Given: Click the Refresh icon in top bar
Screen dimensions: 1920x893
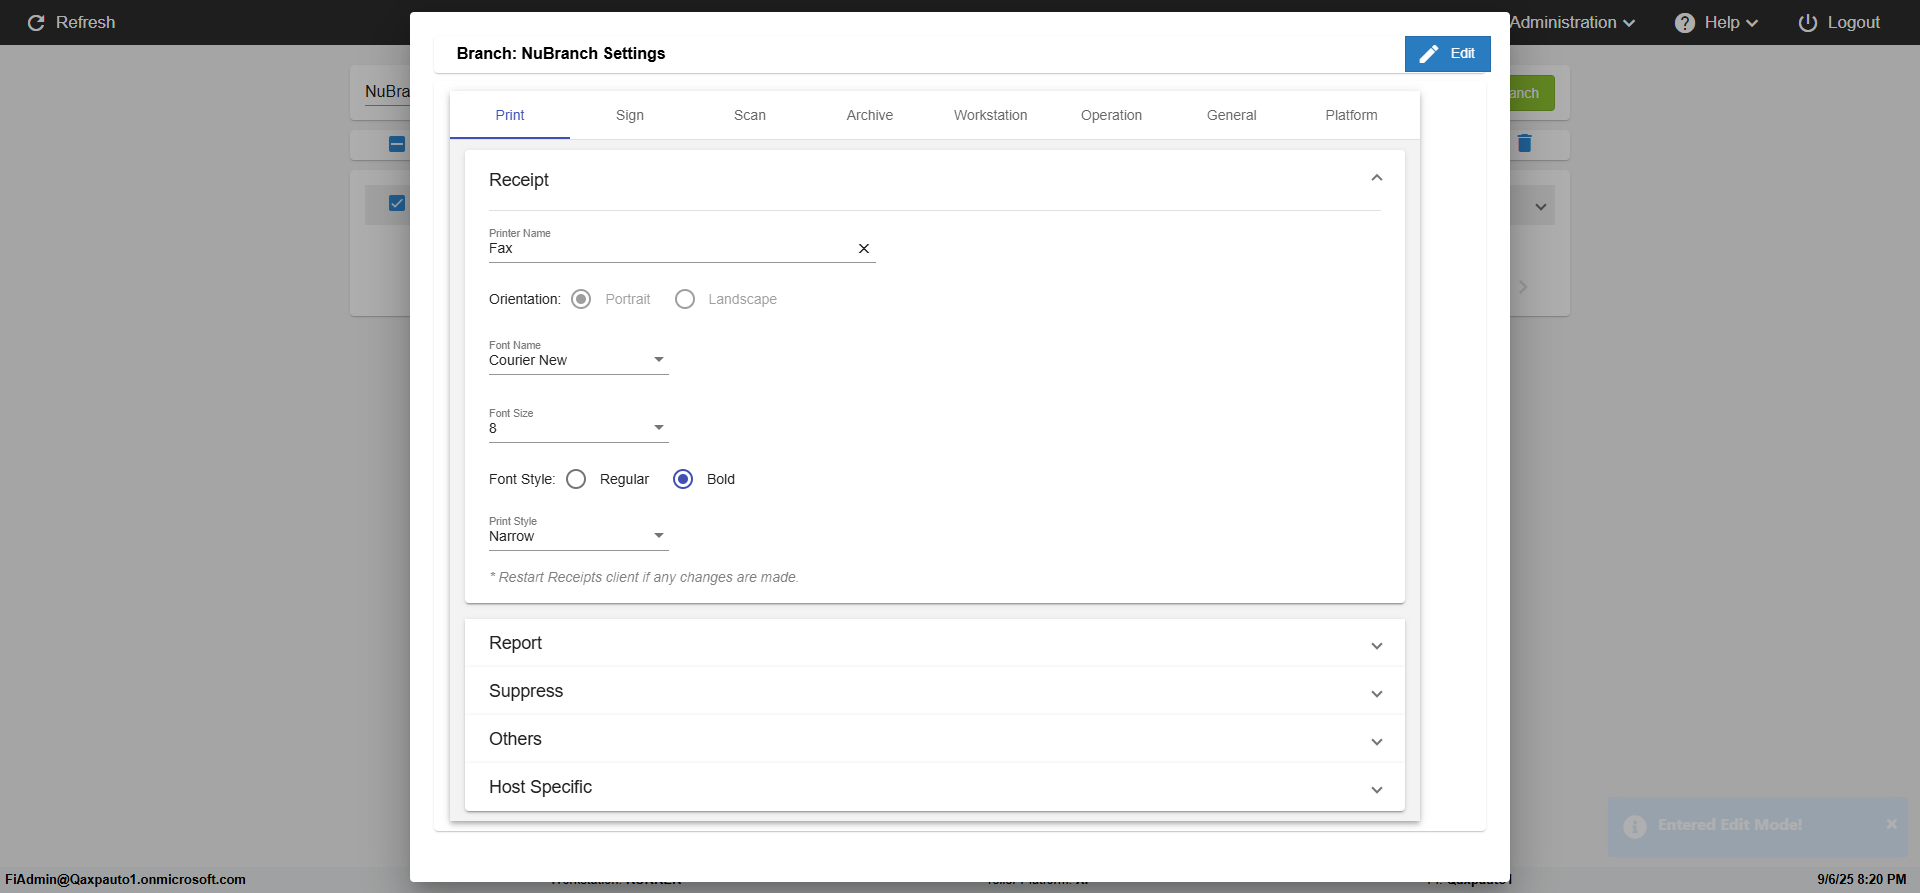Looking at the screenshot, I should 36,23.
